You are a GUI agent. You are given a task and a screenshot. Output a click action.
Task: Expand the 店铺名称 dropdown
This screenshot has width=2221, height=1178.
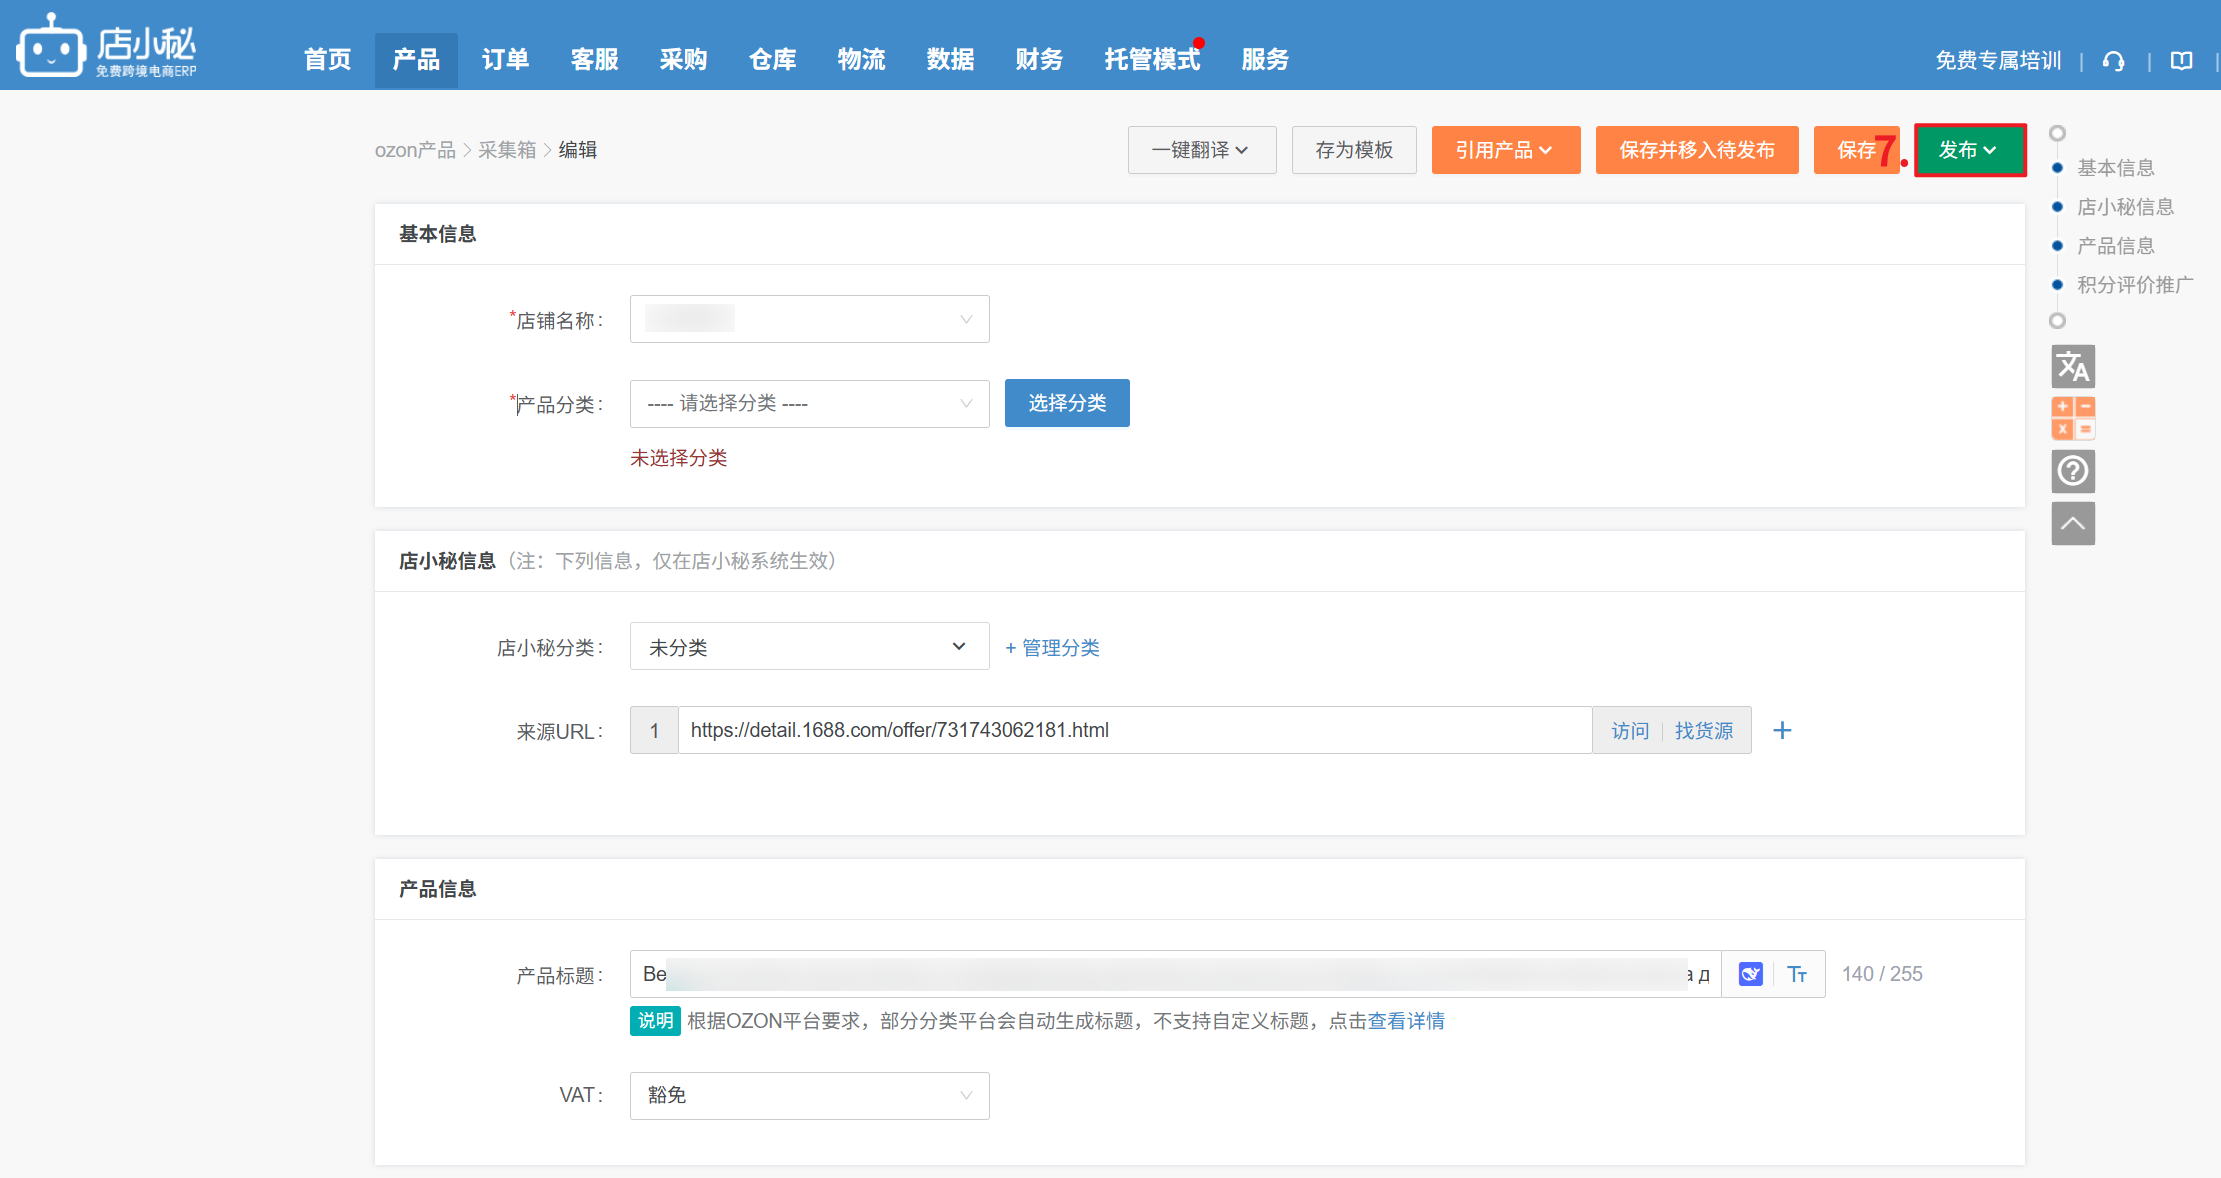(x=809, y=319)
